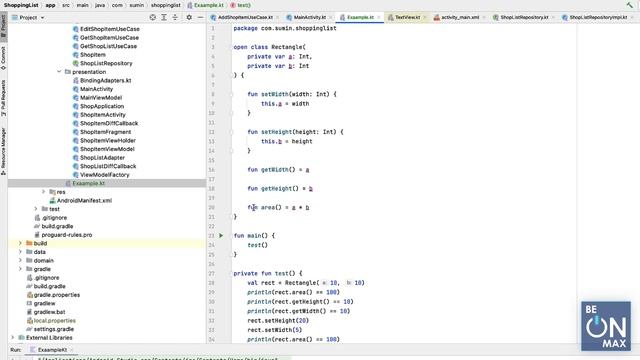Expand External Libraries node
This screenshot has width=640, height=360.
pyautogui.click(x=12, y=337)
